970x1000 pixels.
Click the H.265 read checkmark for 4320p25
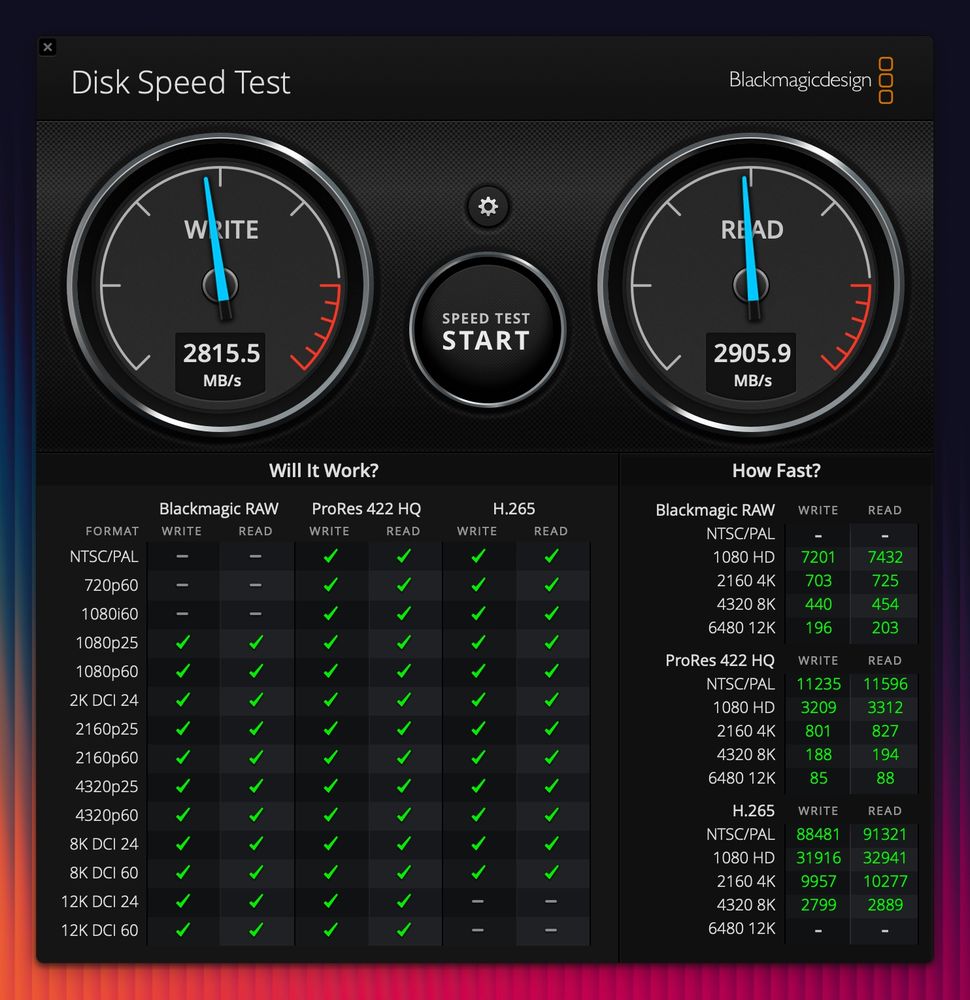tap(552, 786)
